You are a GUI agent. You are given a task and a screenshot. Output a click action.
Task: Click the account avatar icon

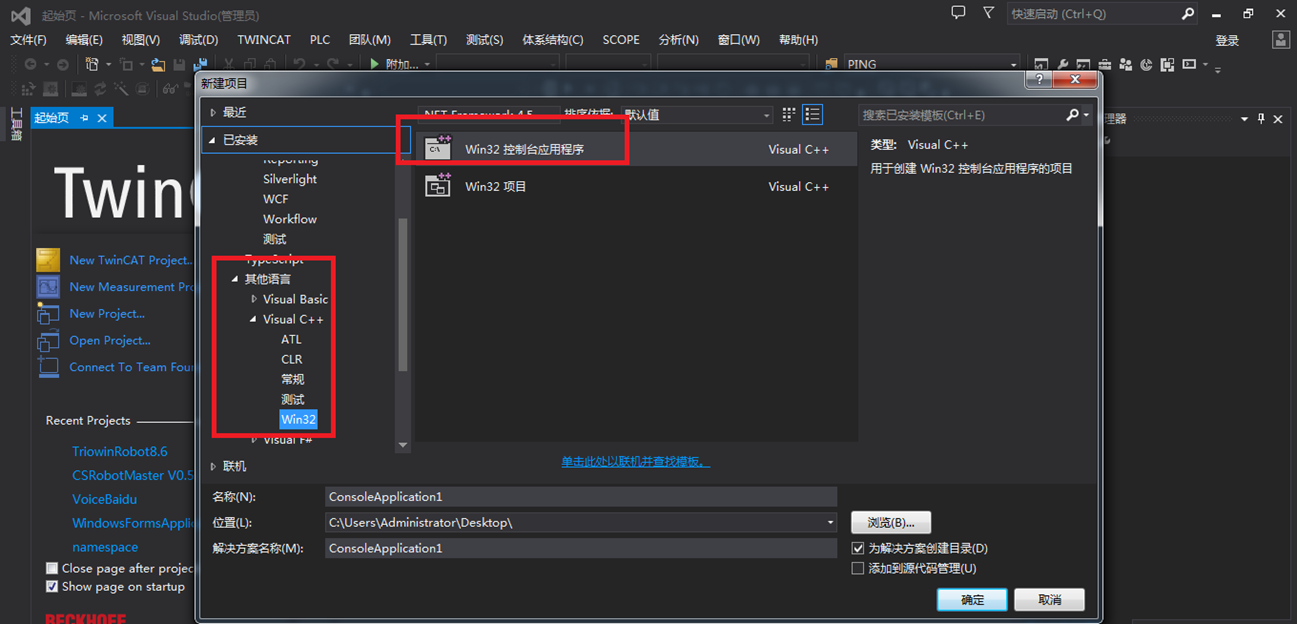click(1281, 39)
